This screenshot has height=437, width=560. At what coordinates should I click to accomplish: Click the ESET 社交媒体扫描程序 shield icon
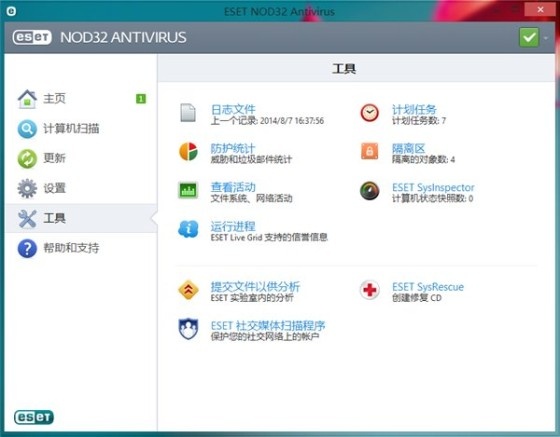[188, 329]
